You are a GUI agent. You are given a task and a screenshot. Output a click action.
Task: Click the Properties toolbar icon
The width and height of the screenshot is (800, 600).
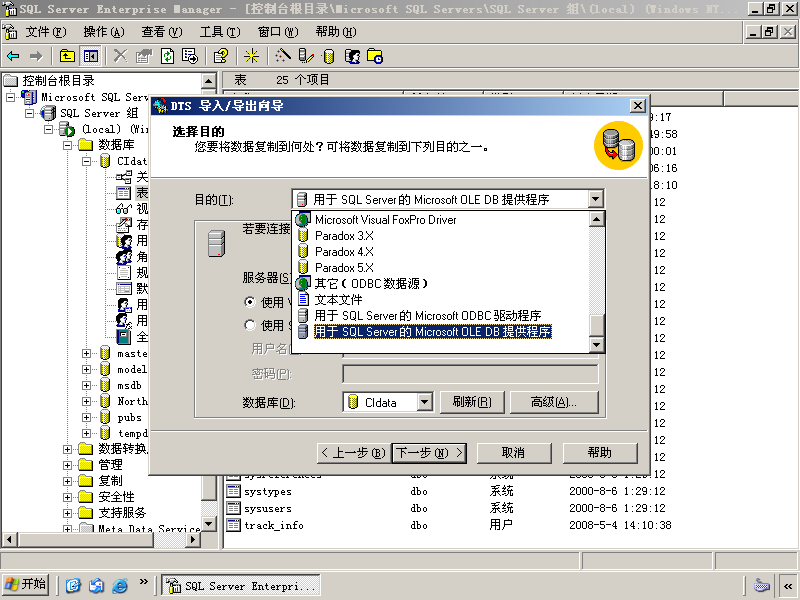[x=144, y=56]
